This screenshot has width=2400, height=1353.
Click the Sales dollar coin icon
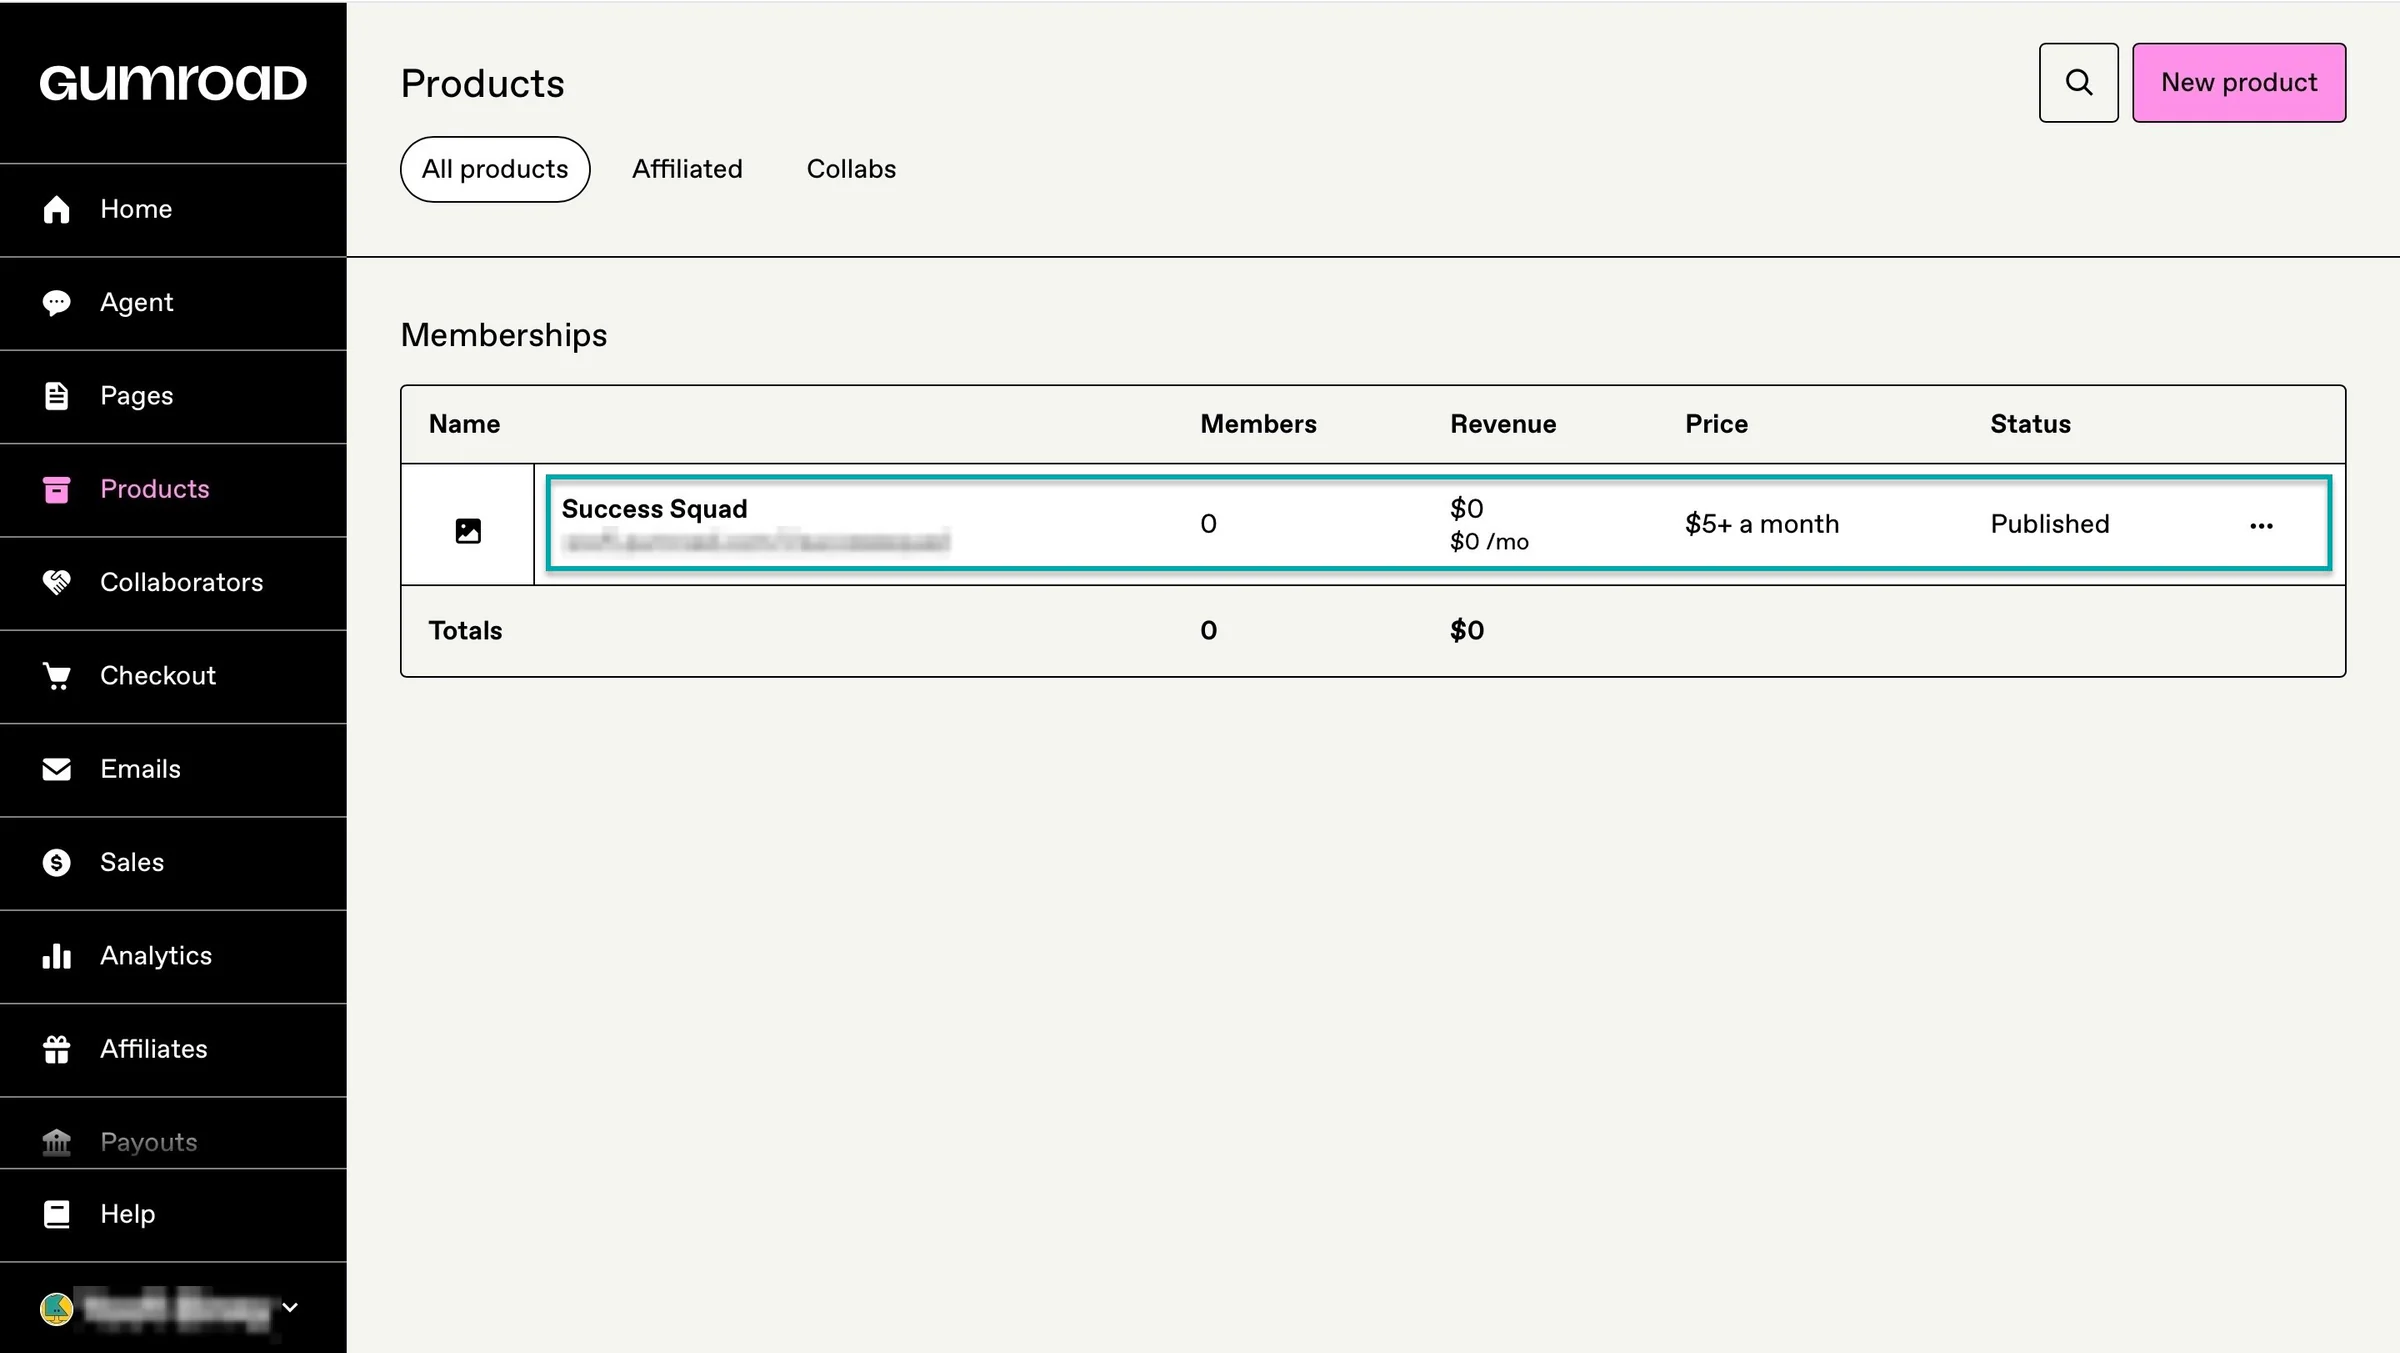point(57,862)
